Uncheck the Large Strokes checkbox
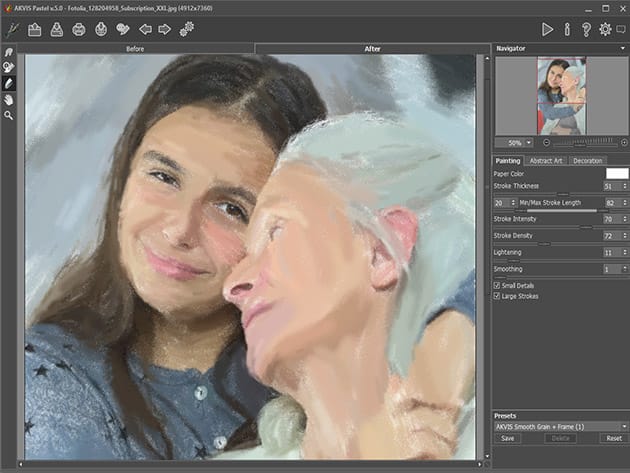This screenshot has width=630, height=473. [x=498, y=296]
